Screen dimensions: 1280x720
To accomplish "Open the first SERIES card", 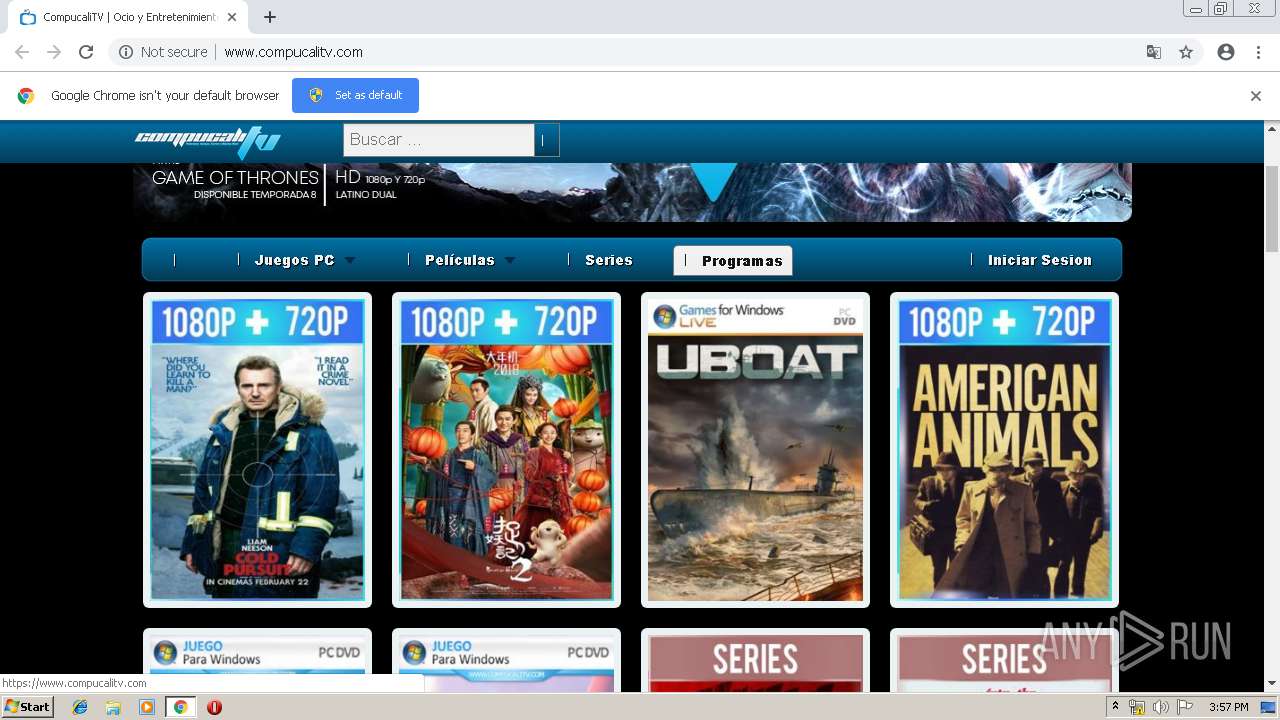I will tap(755, 660).
